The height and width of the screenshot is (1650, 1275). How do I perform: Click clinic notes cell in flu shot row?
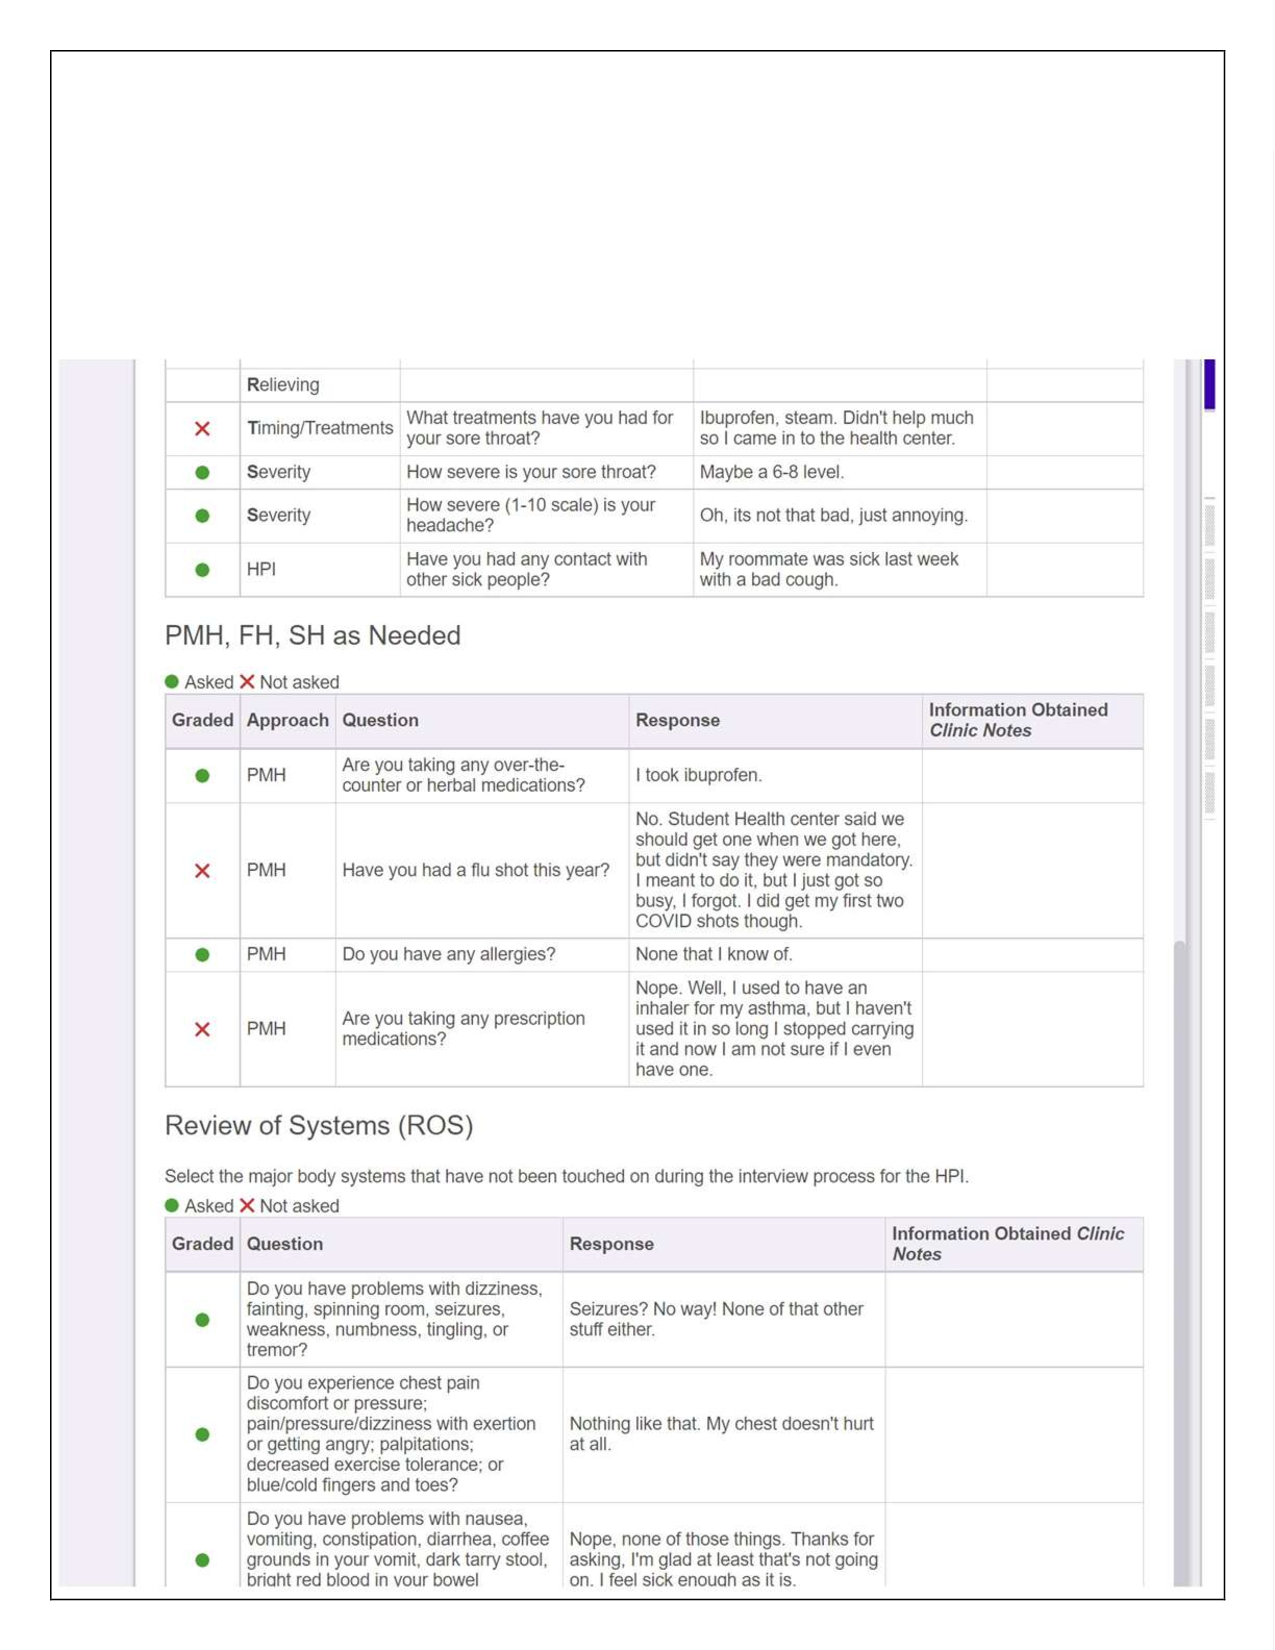[1032, 870]
